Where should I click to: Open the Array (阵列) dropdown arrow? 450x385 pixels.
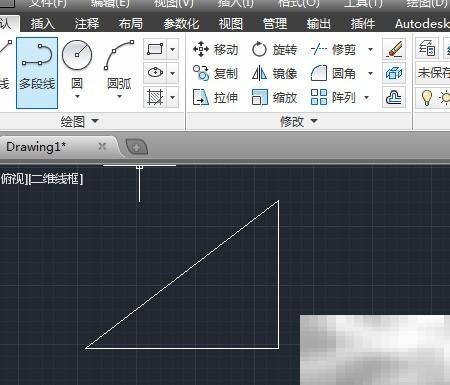[x=367, y=98]
